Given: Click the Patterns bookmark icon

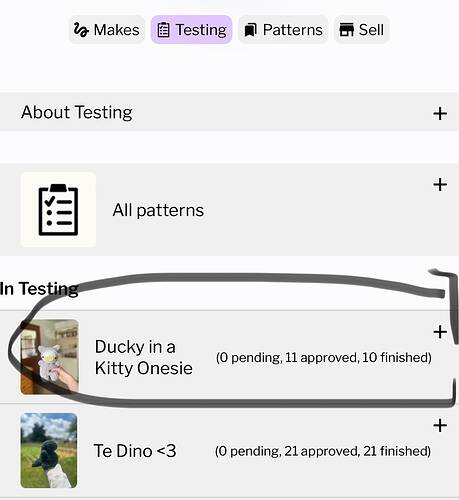Looking at the screenshot, I should (x=250, y=30).
